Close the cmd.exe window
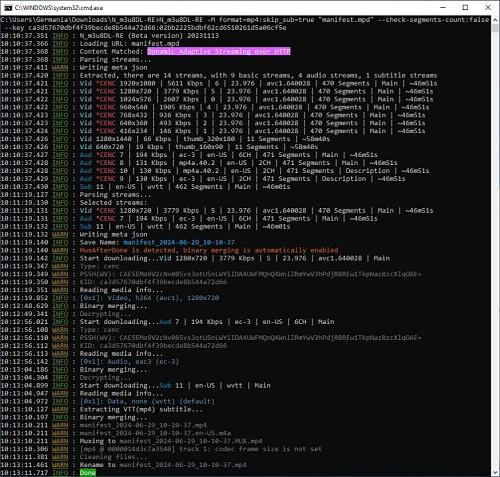Image resolution: width=500 pixels, height=477 pixels. tap(488, 7)
